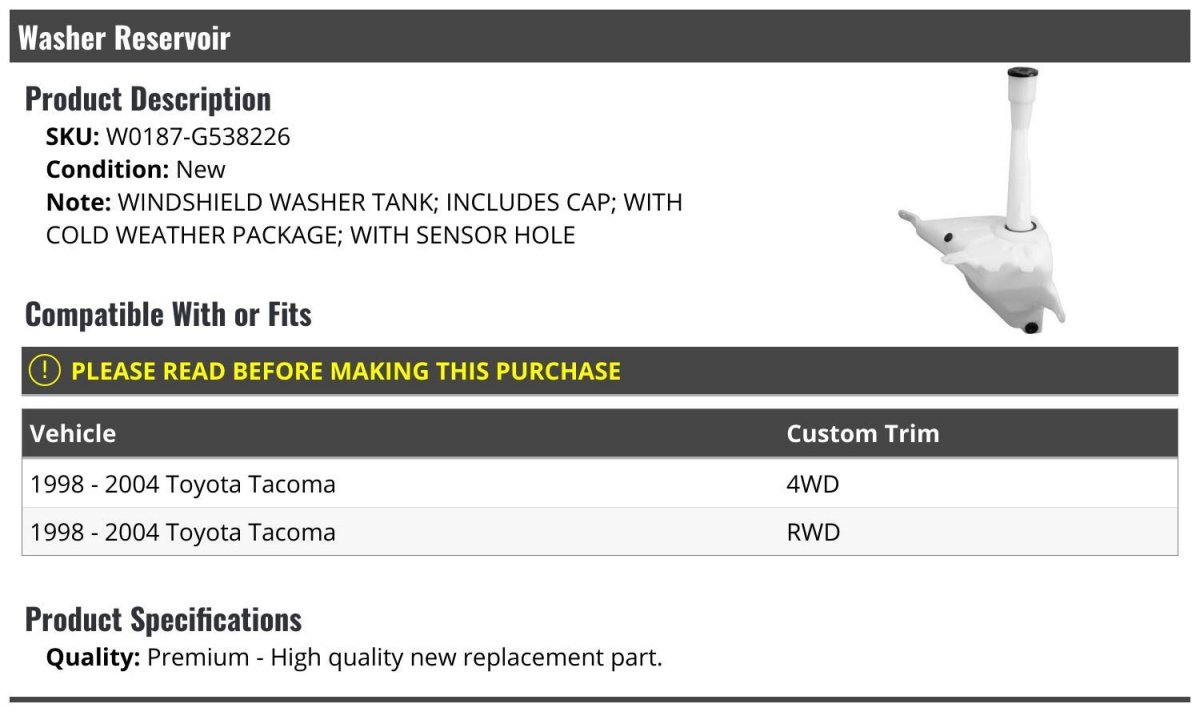1200x712 pixels.
Task: Select the 1998 - 2004 Toyota Tacoma 4WD row
Action: 600,484
